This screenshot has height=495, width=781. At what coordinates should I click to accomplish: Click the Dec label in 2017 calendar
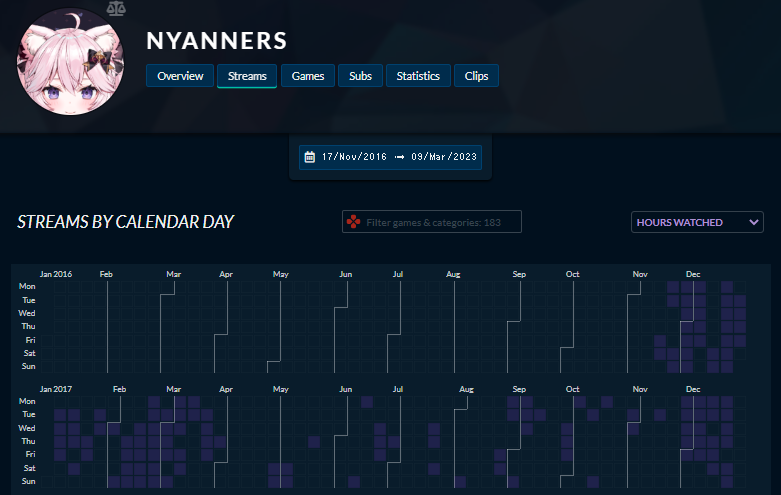coord(693,389)
